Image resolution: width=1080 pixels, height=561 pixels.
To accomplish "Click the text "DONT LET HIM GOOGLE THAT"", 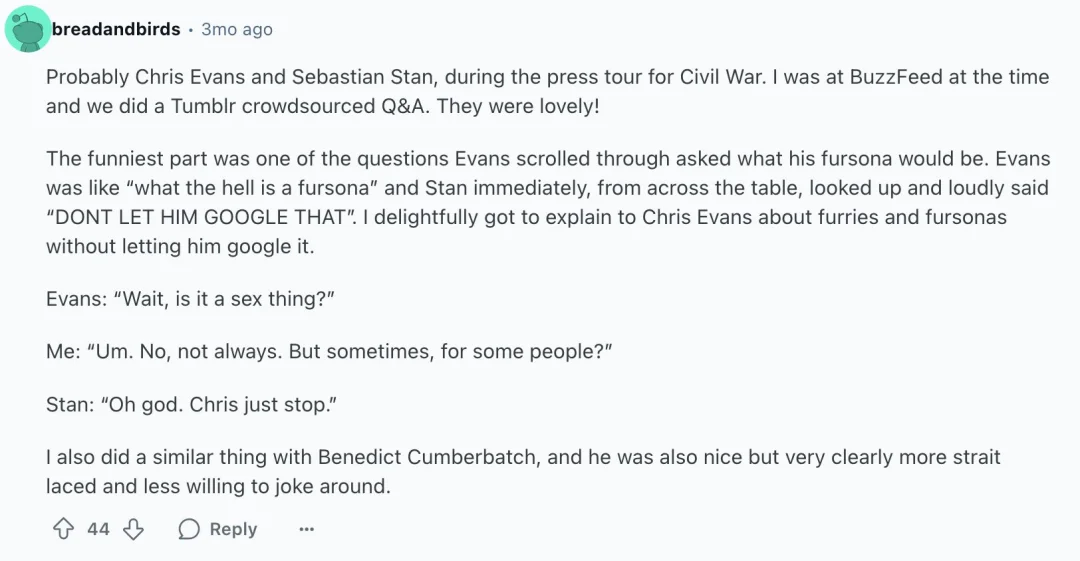I will 196,217.
